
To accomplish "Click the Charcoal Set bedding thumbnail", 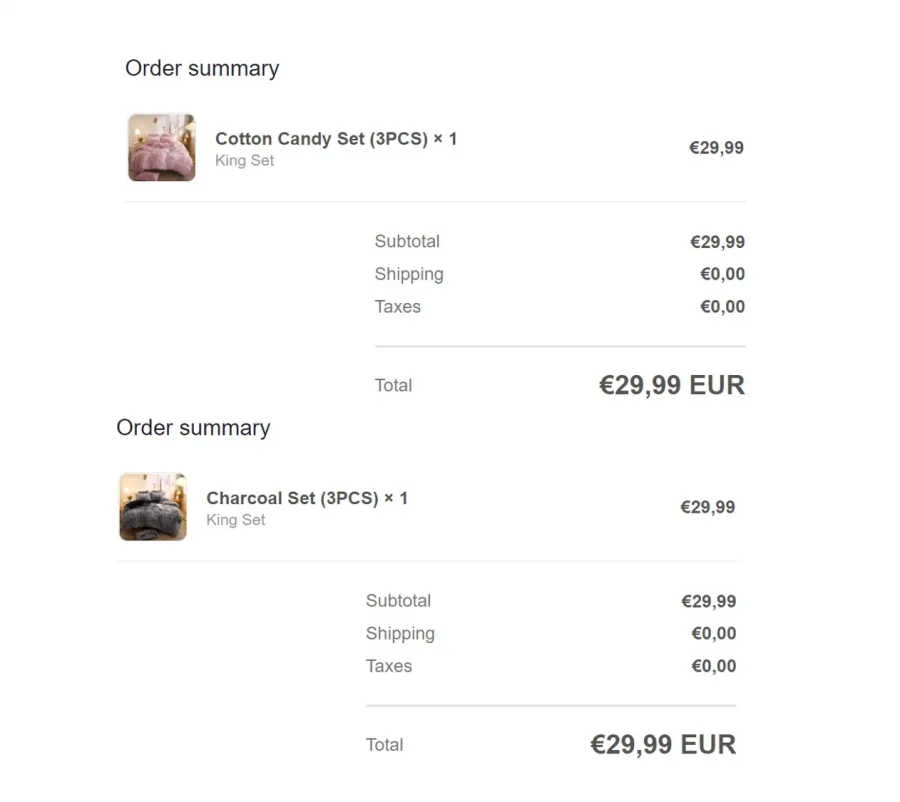I will tap(153, 507).
